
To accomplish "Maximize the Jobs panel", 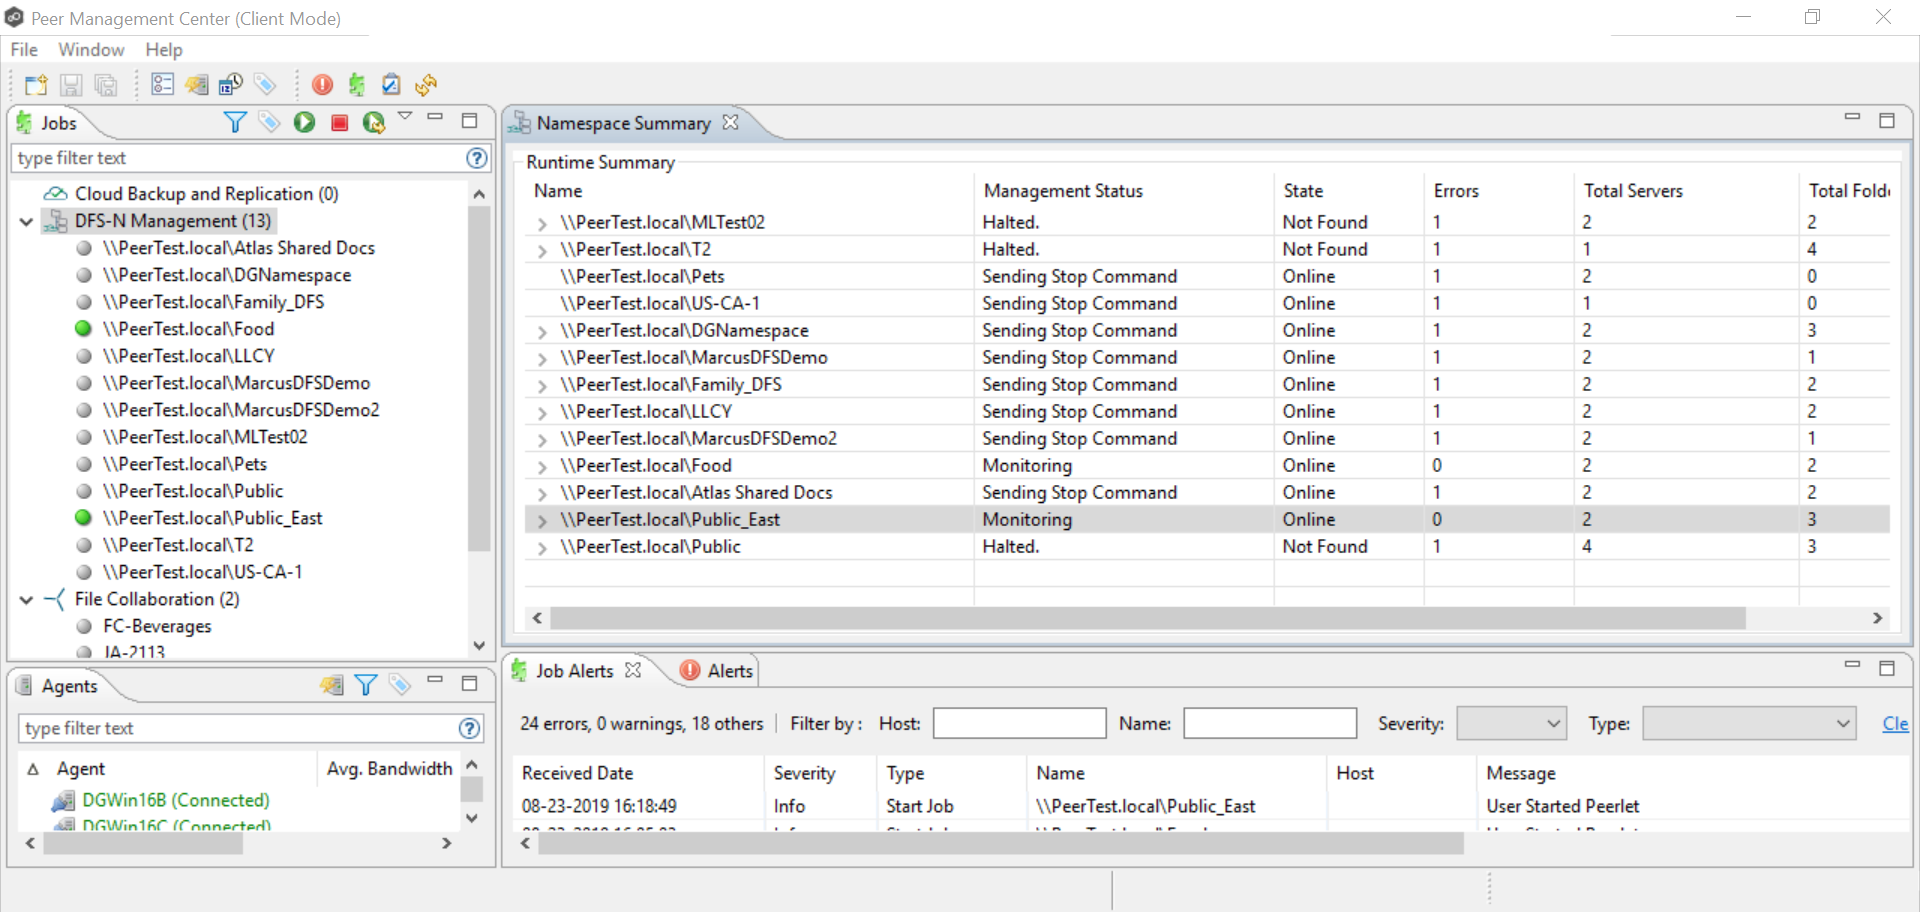I will [469, 120].
